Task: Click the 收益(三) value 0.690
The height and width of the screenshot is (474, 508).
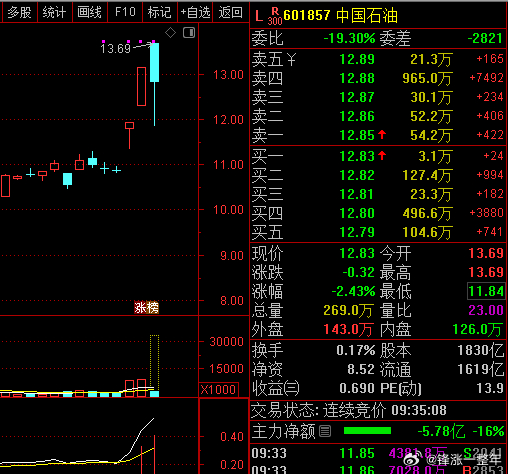Action: (357, 388)
